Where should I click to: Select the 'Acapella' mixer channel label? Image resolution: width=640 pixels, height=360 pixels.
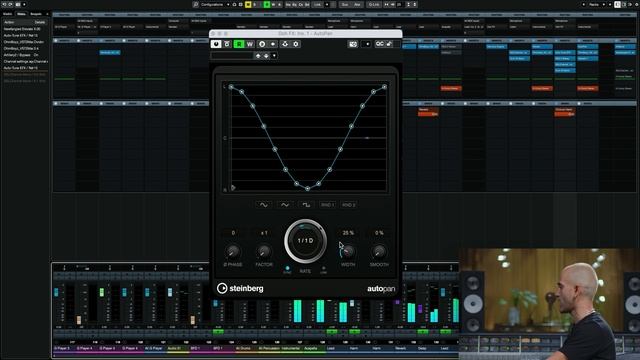coord(313,349)
